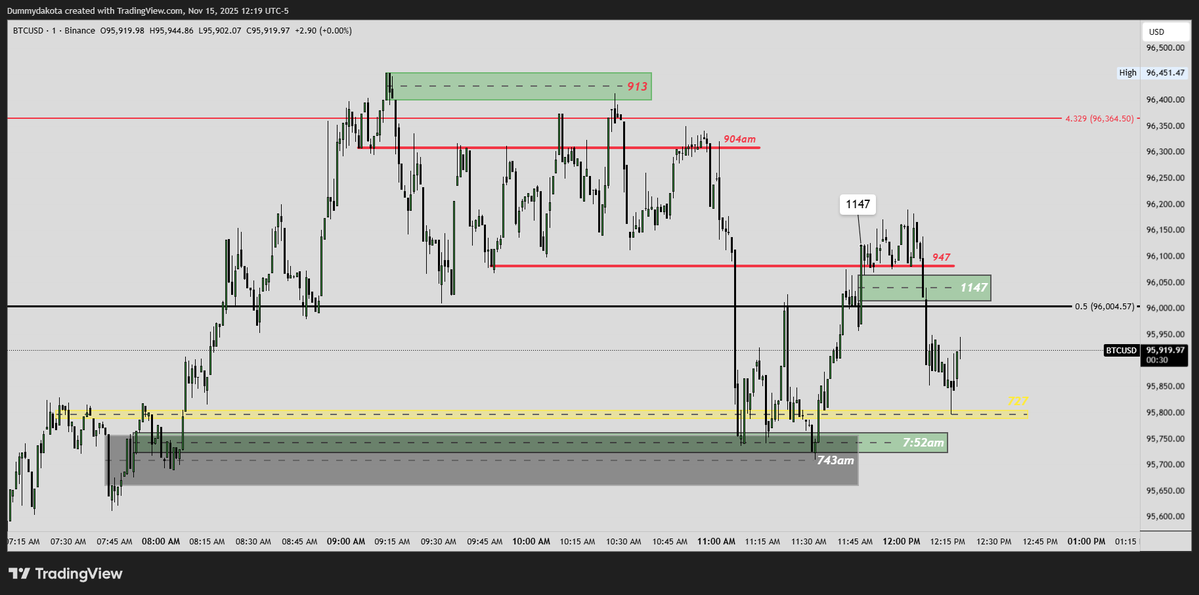Click the 1147 label inside green rectangle
1199x595 pixels.
[974, 288]
